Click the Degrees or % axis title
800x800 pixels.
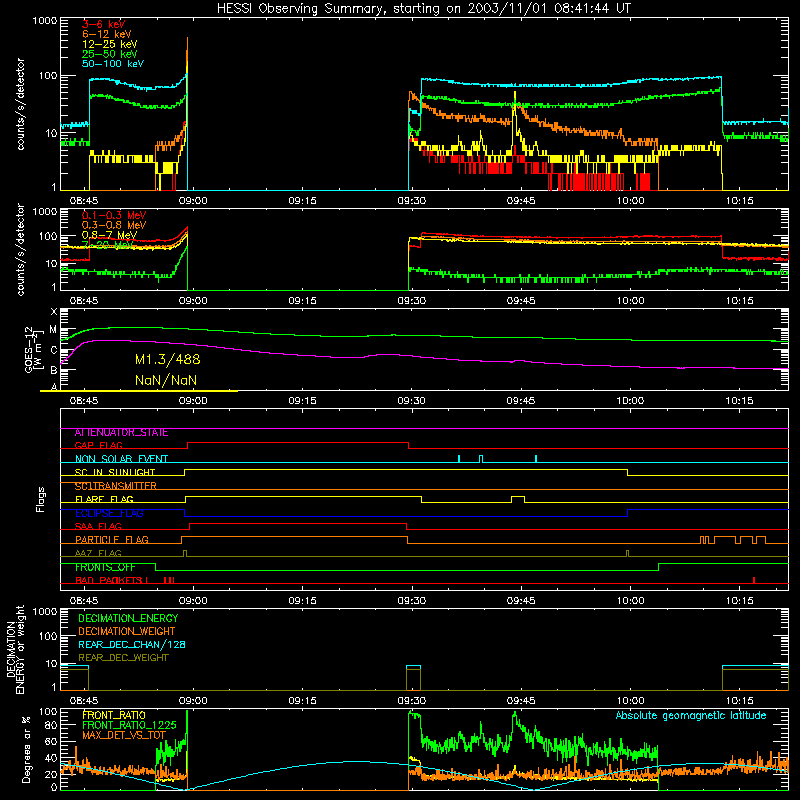click(x=26, y=749)
